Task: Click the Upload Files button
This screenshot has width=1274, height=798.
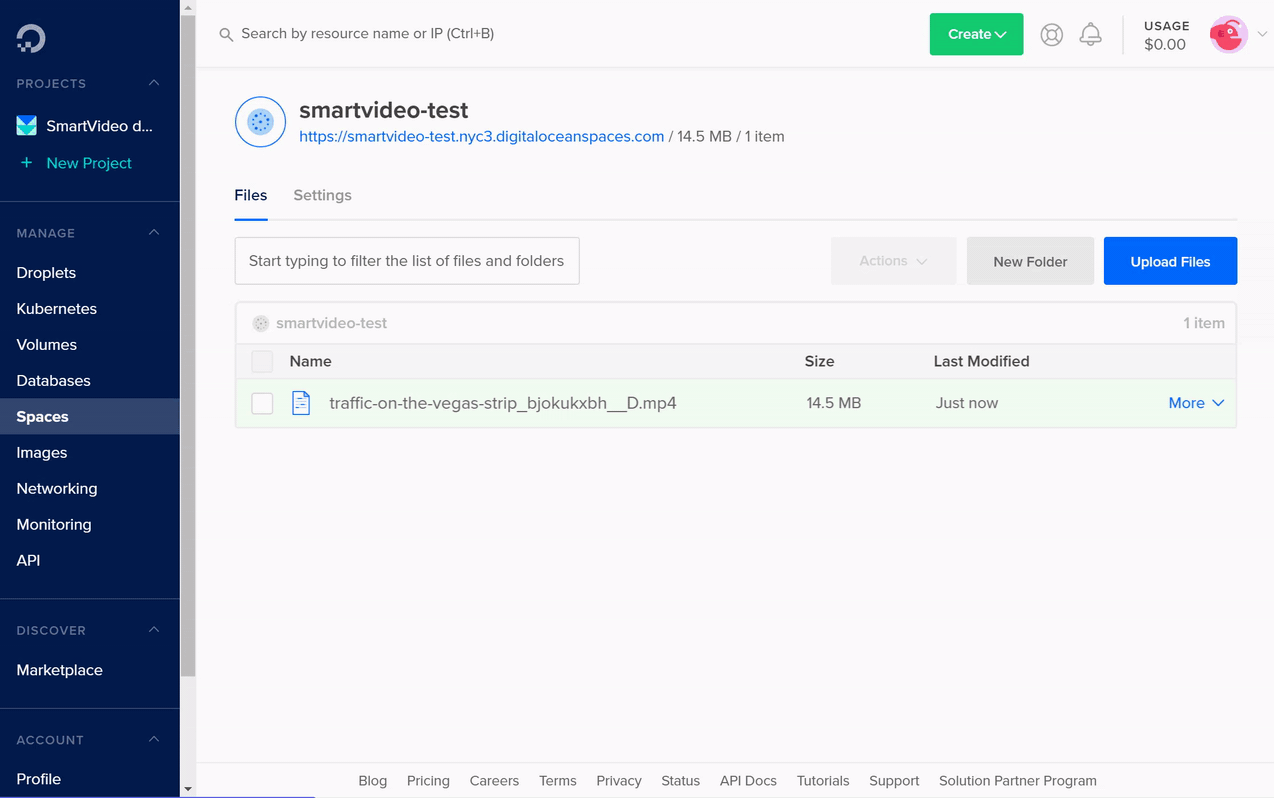Action: point(1170,261)
